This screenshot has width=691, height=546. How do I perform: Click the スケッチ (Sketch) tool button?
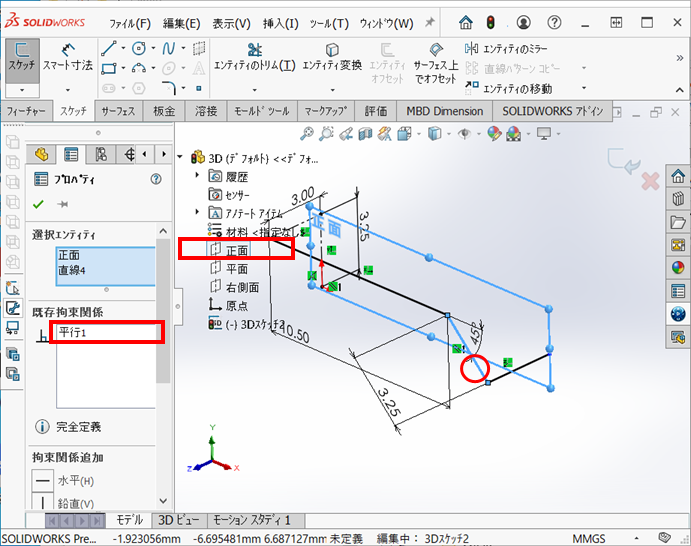tap(22, 54)
